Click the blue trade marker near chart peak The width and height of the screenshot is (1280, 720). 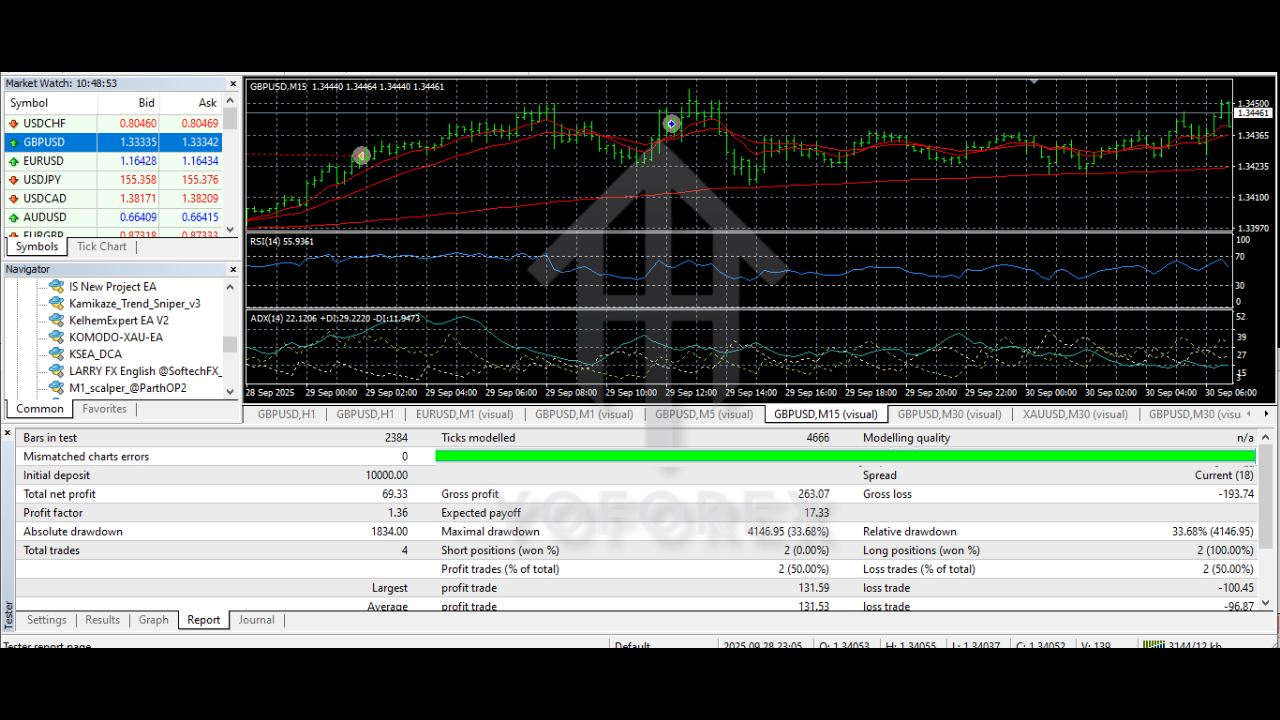[672, 124]
